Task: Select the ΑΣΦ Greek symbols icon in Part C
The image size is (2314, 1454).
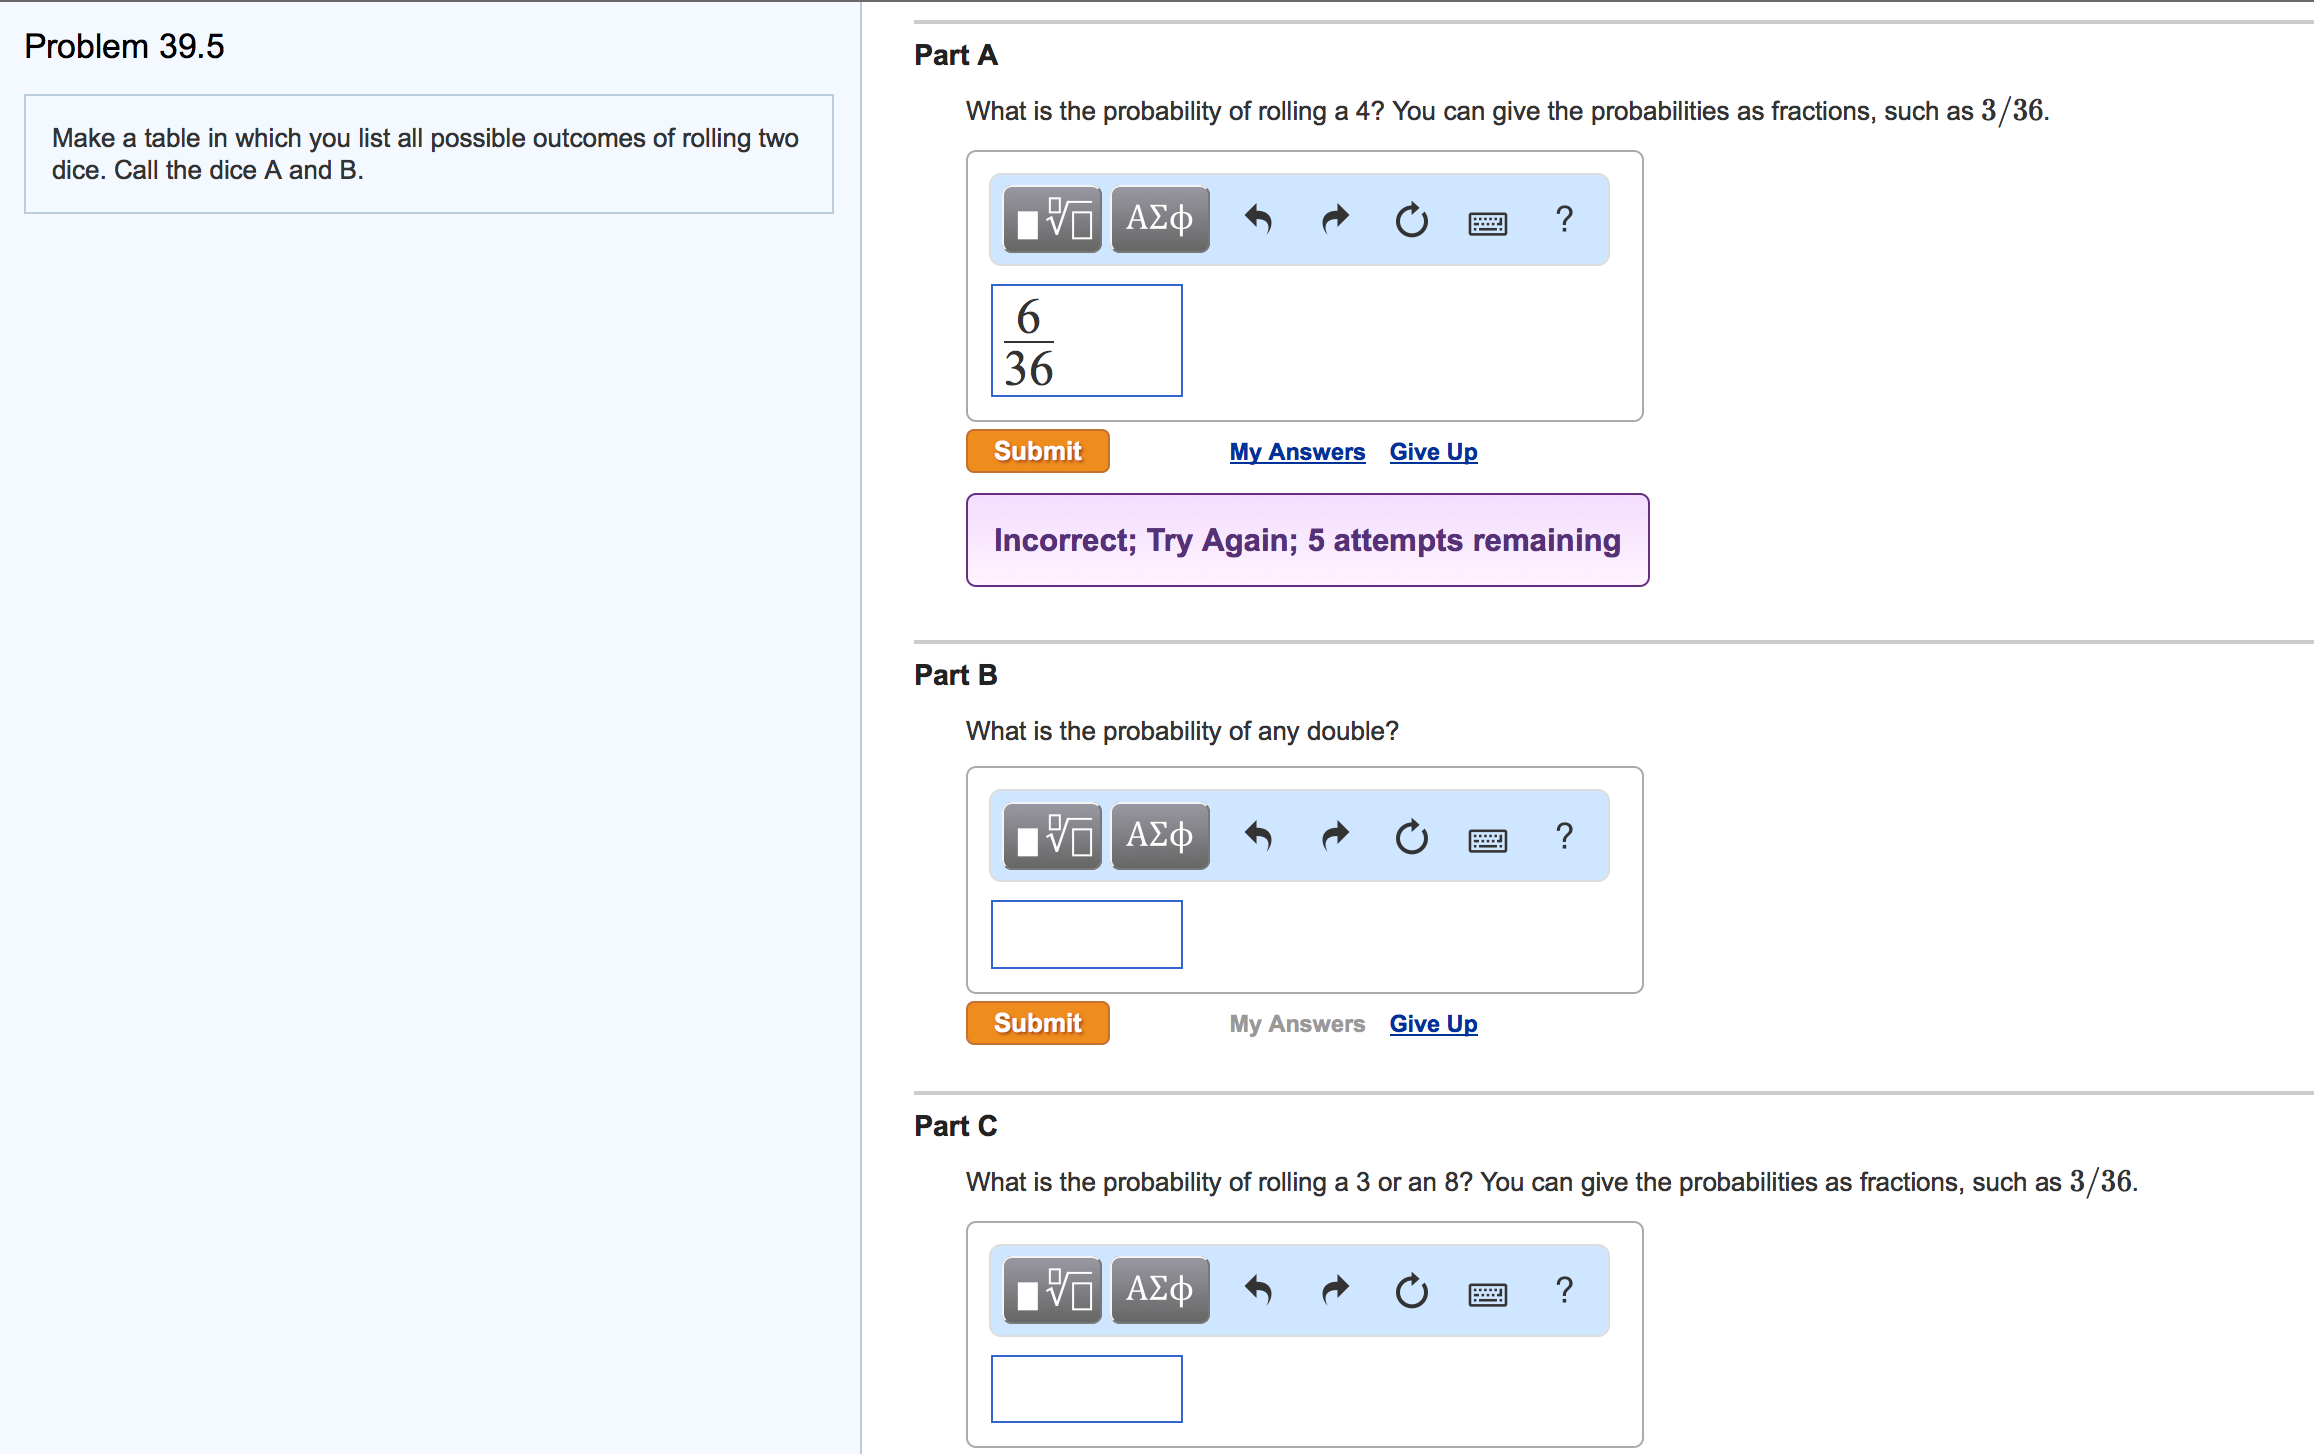Action: pos(1159,1289)
